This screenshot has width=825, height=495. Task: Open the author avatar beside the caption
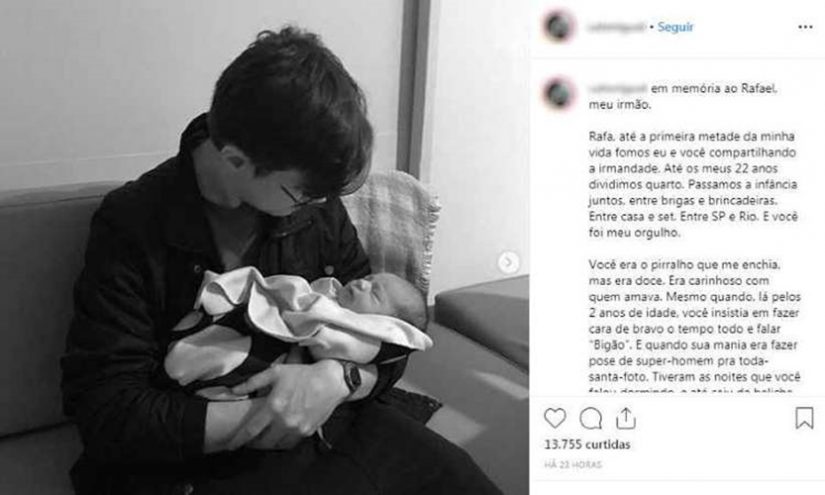click(558, 94)
